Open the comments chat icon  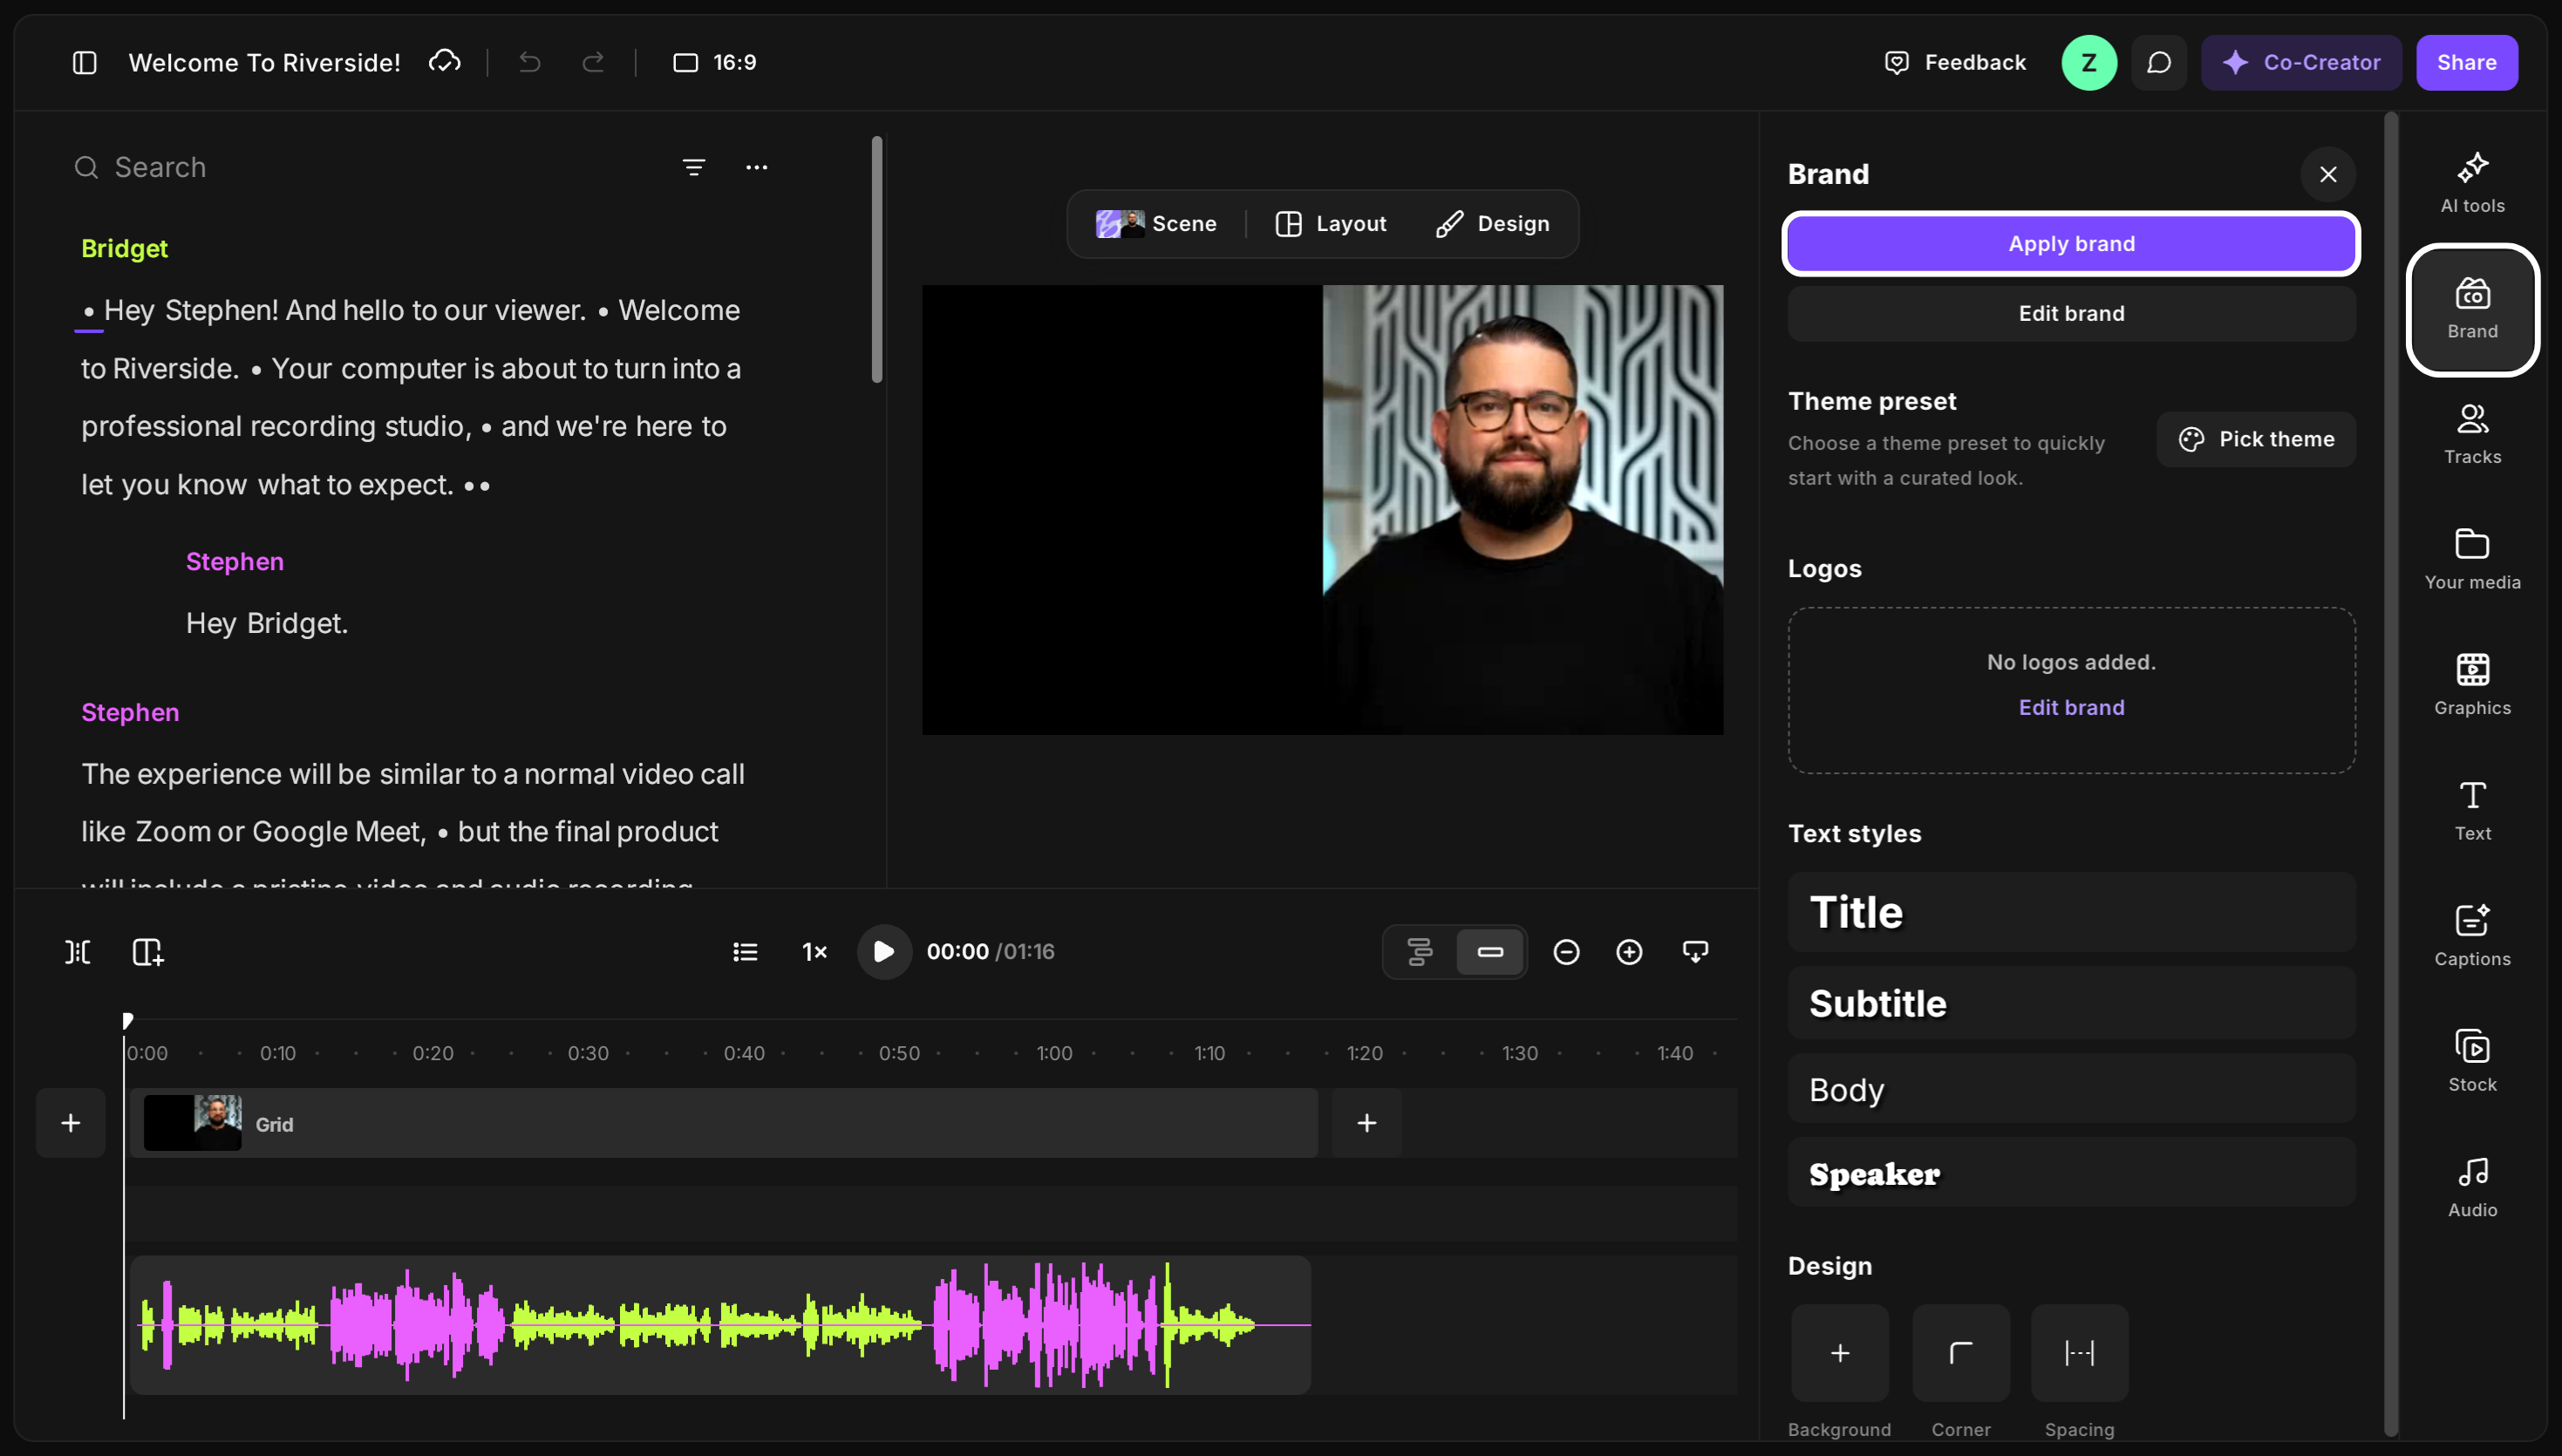click(2159, 63)
